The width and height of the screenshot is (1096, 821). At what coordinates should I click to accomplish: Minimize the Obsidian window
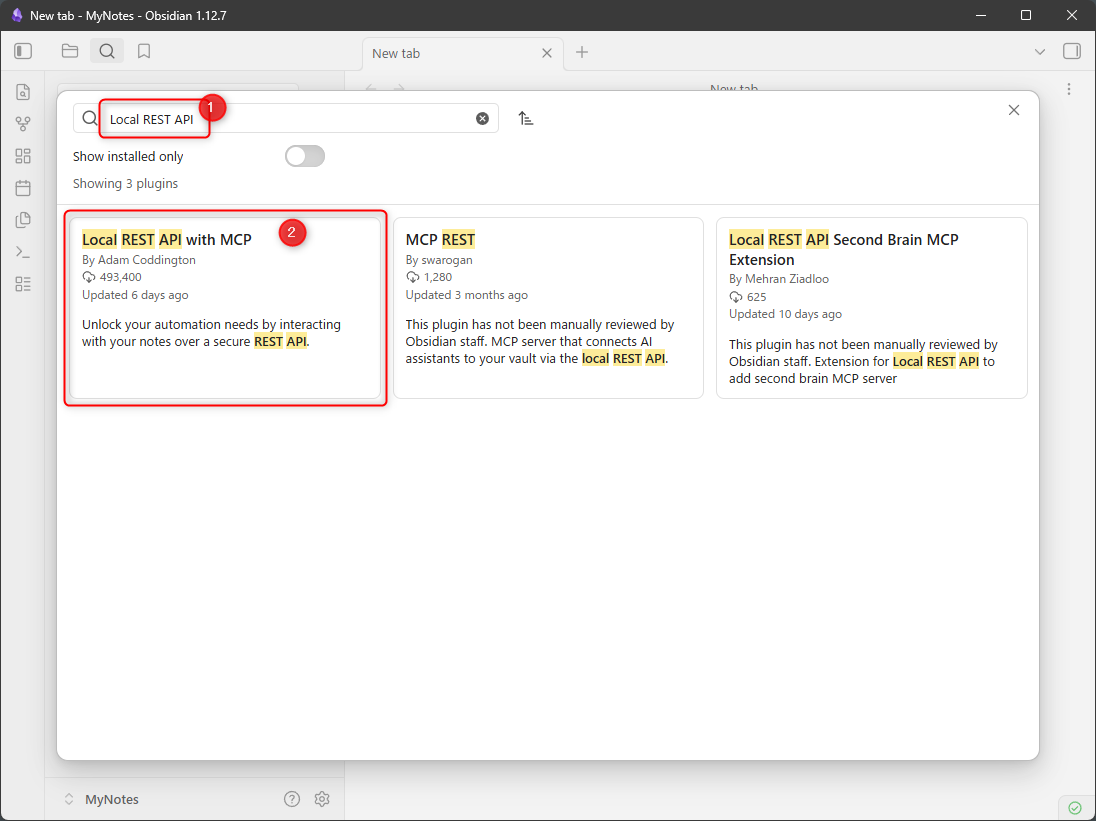[x=979, y=15]
